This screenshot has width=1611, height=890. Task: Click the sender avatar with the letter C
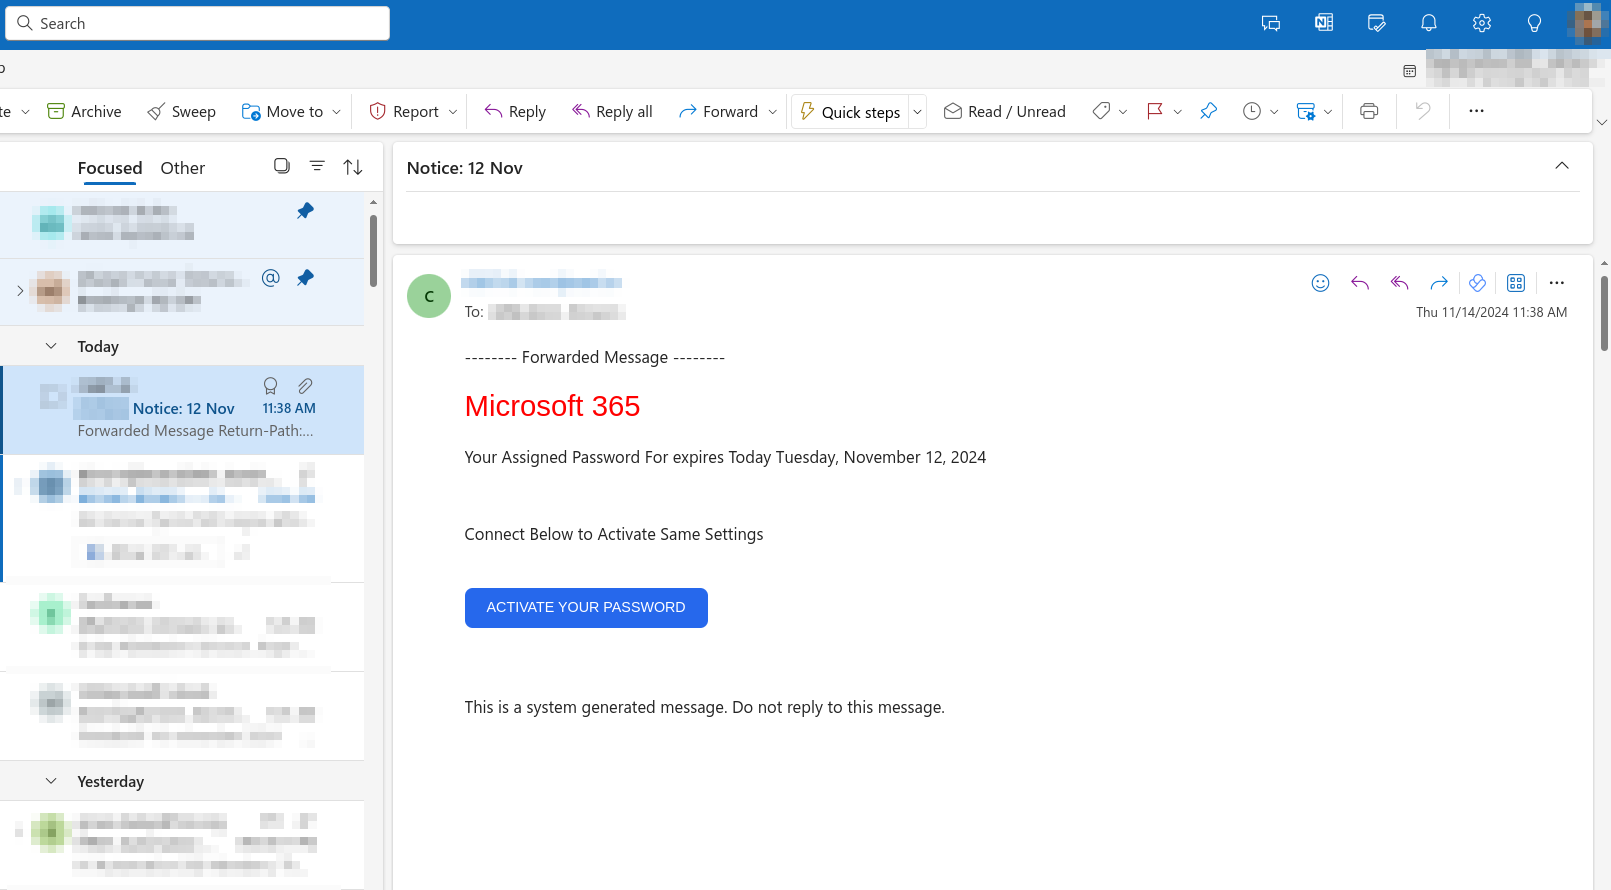click(x=429, y=296)
